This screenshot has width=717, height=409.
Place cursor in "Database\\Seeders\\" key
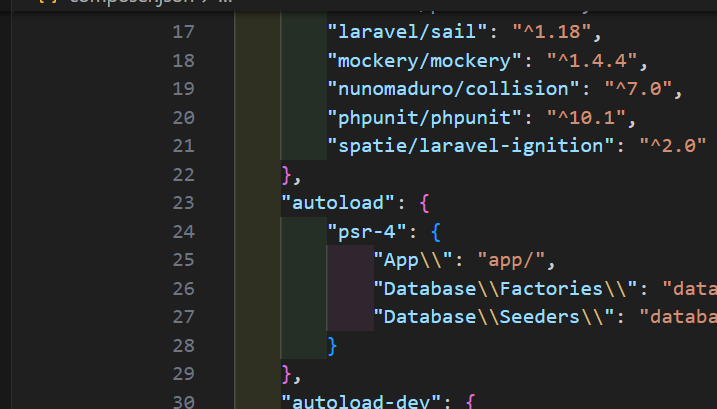[494, 317]
